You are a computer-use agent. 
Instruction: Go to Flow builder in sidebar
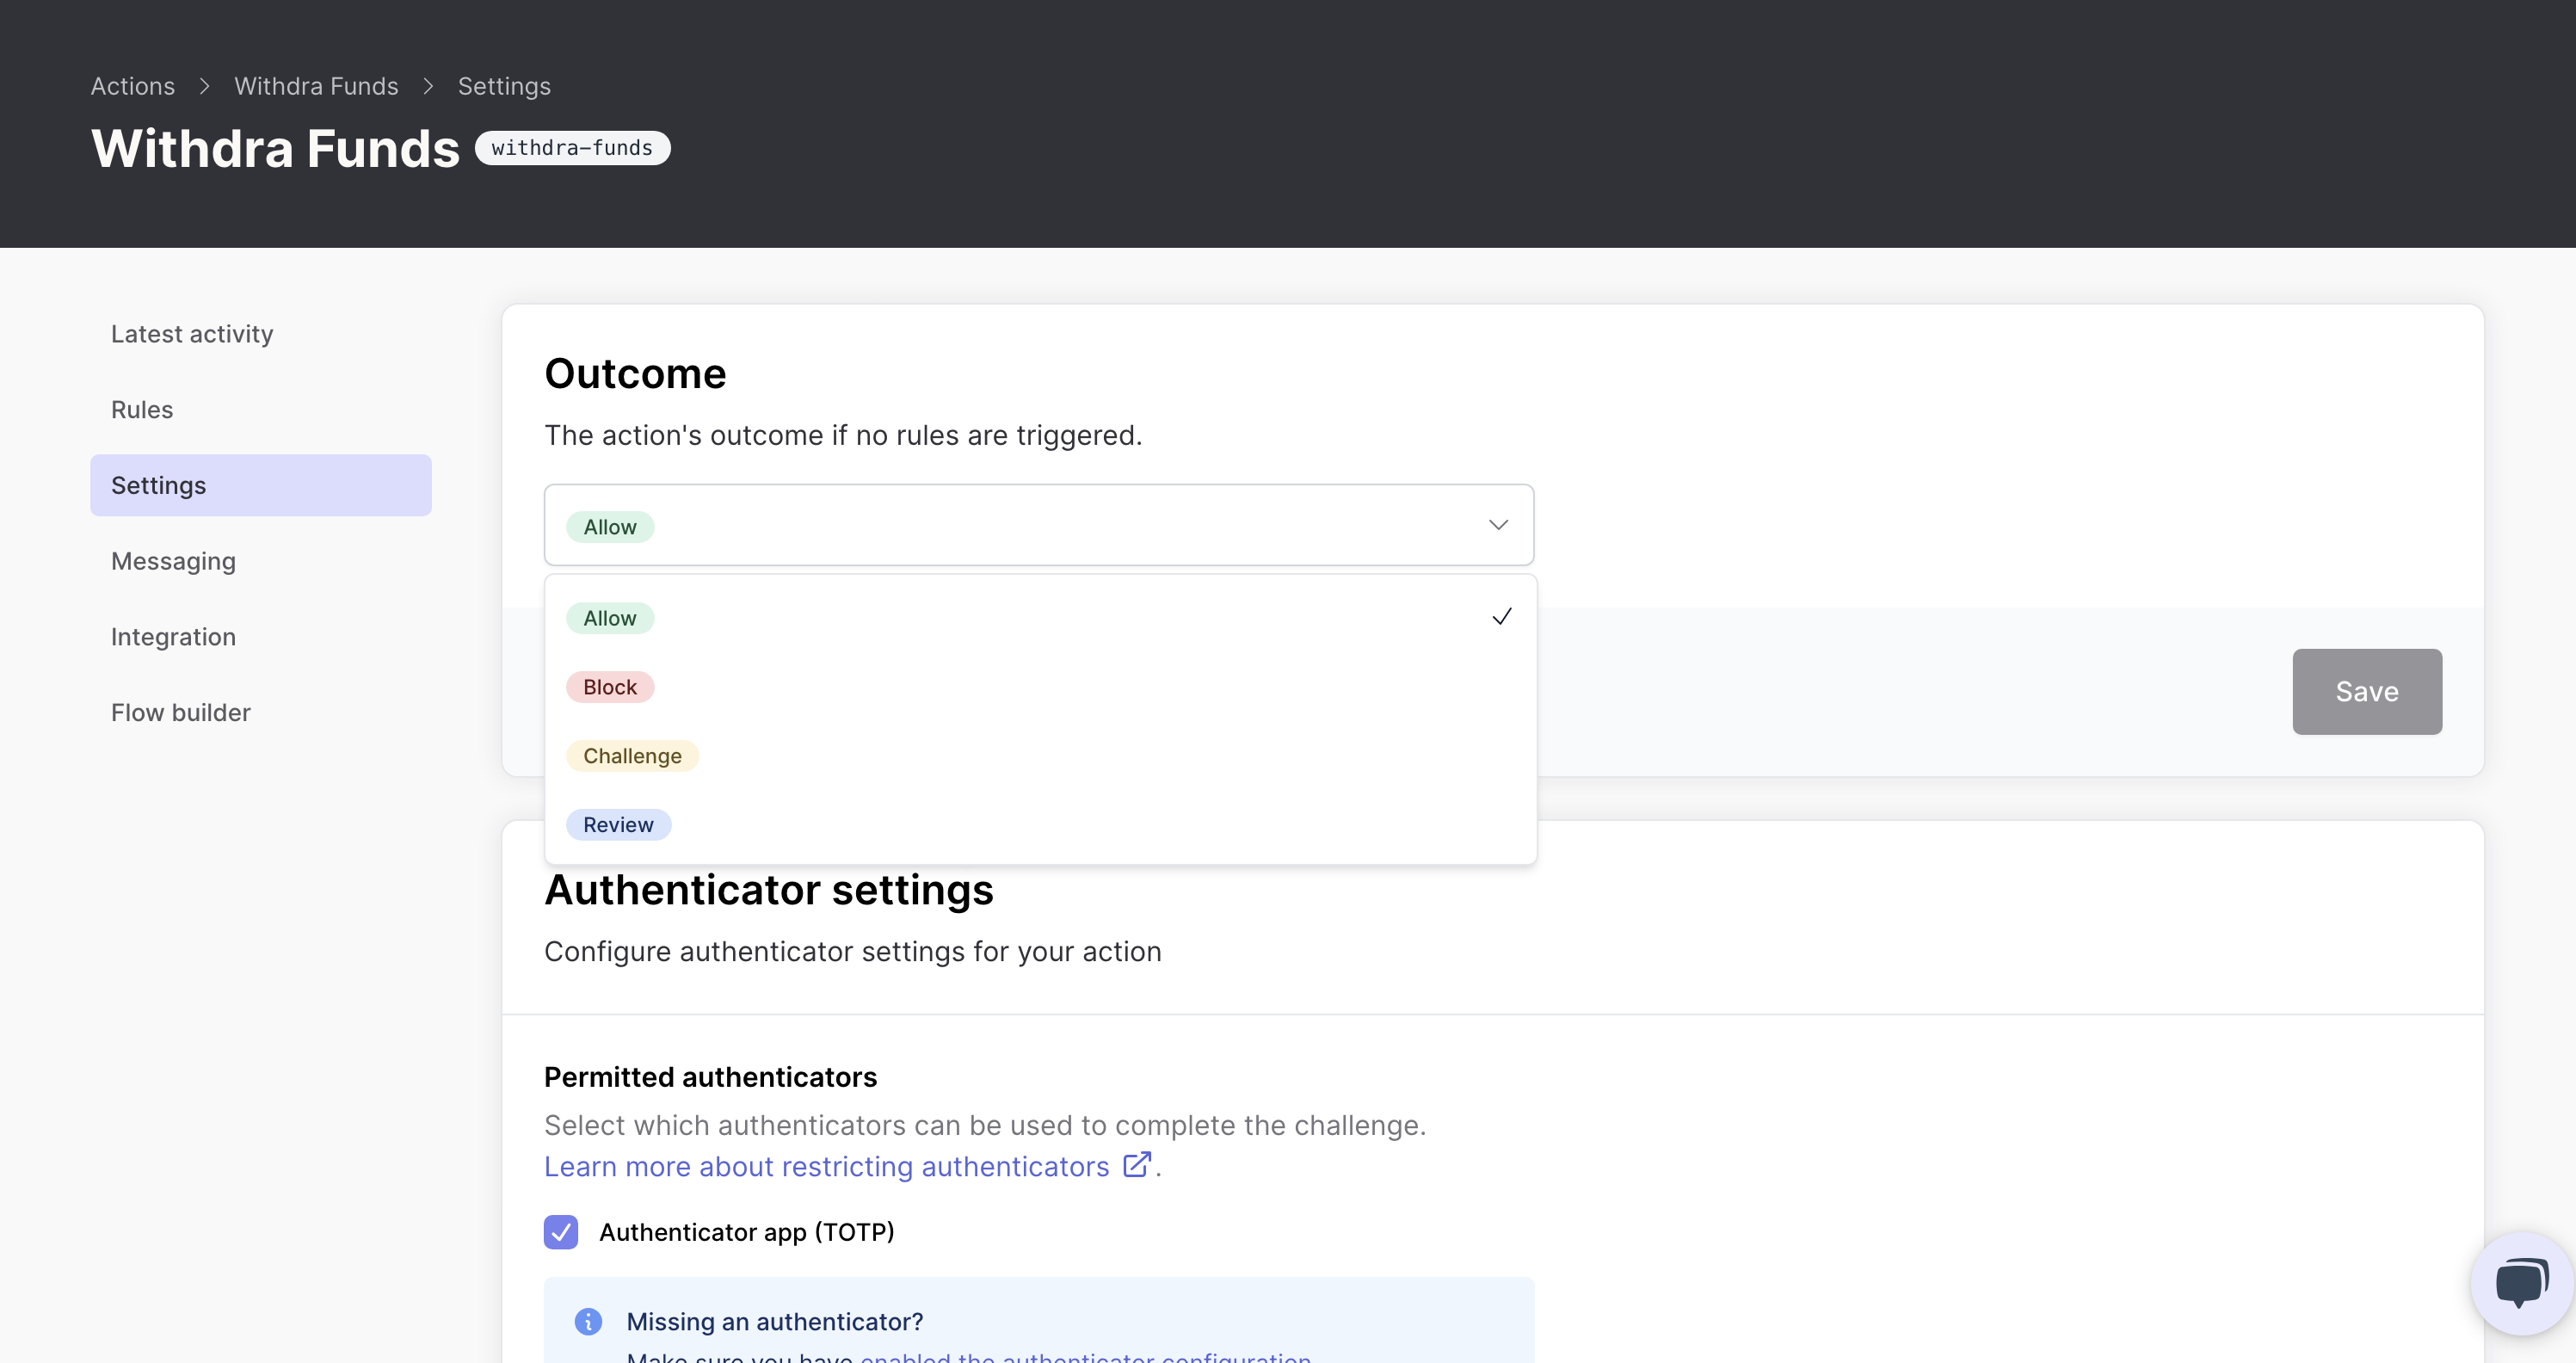click(181, 713)
